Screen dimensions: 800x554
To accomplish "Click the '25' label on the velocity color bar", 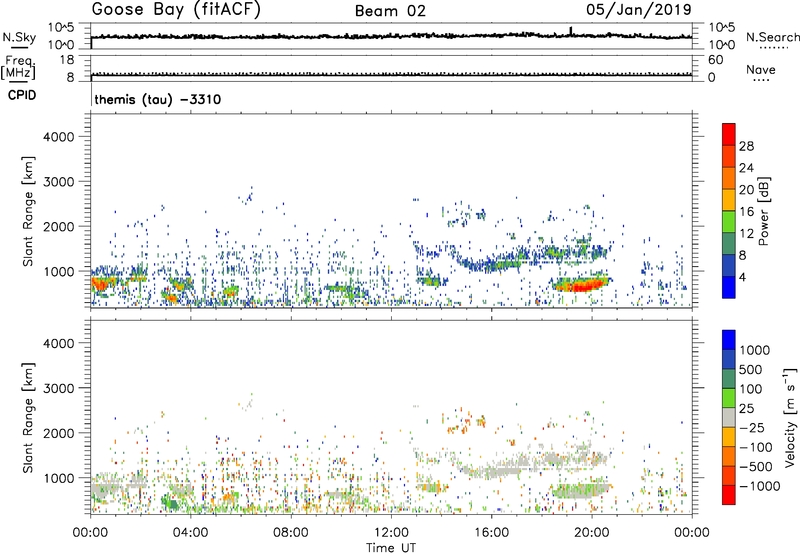I will [746, 409].
